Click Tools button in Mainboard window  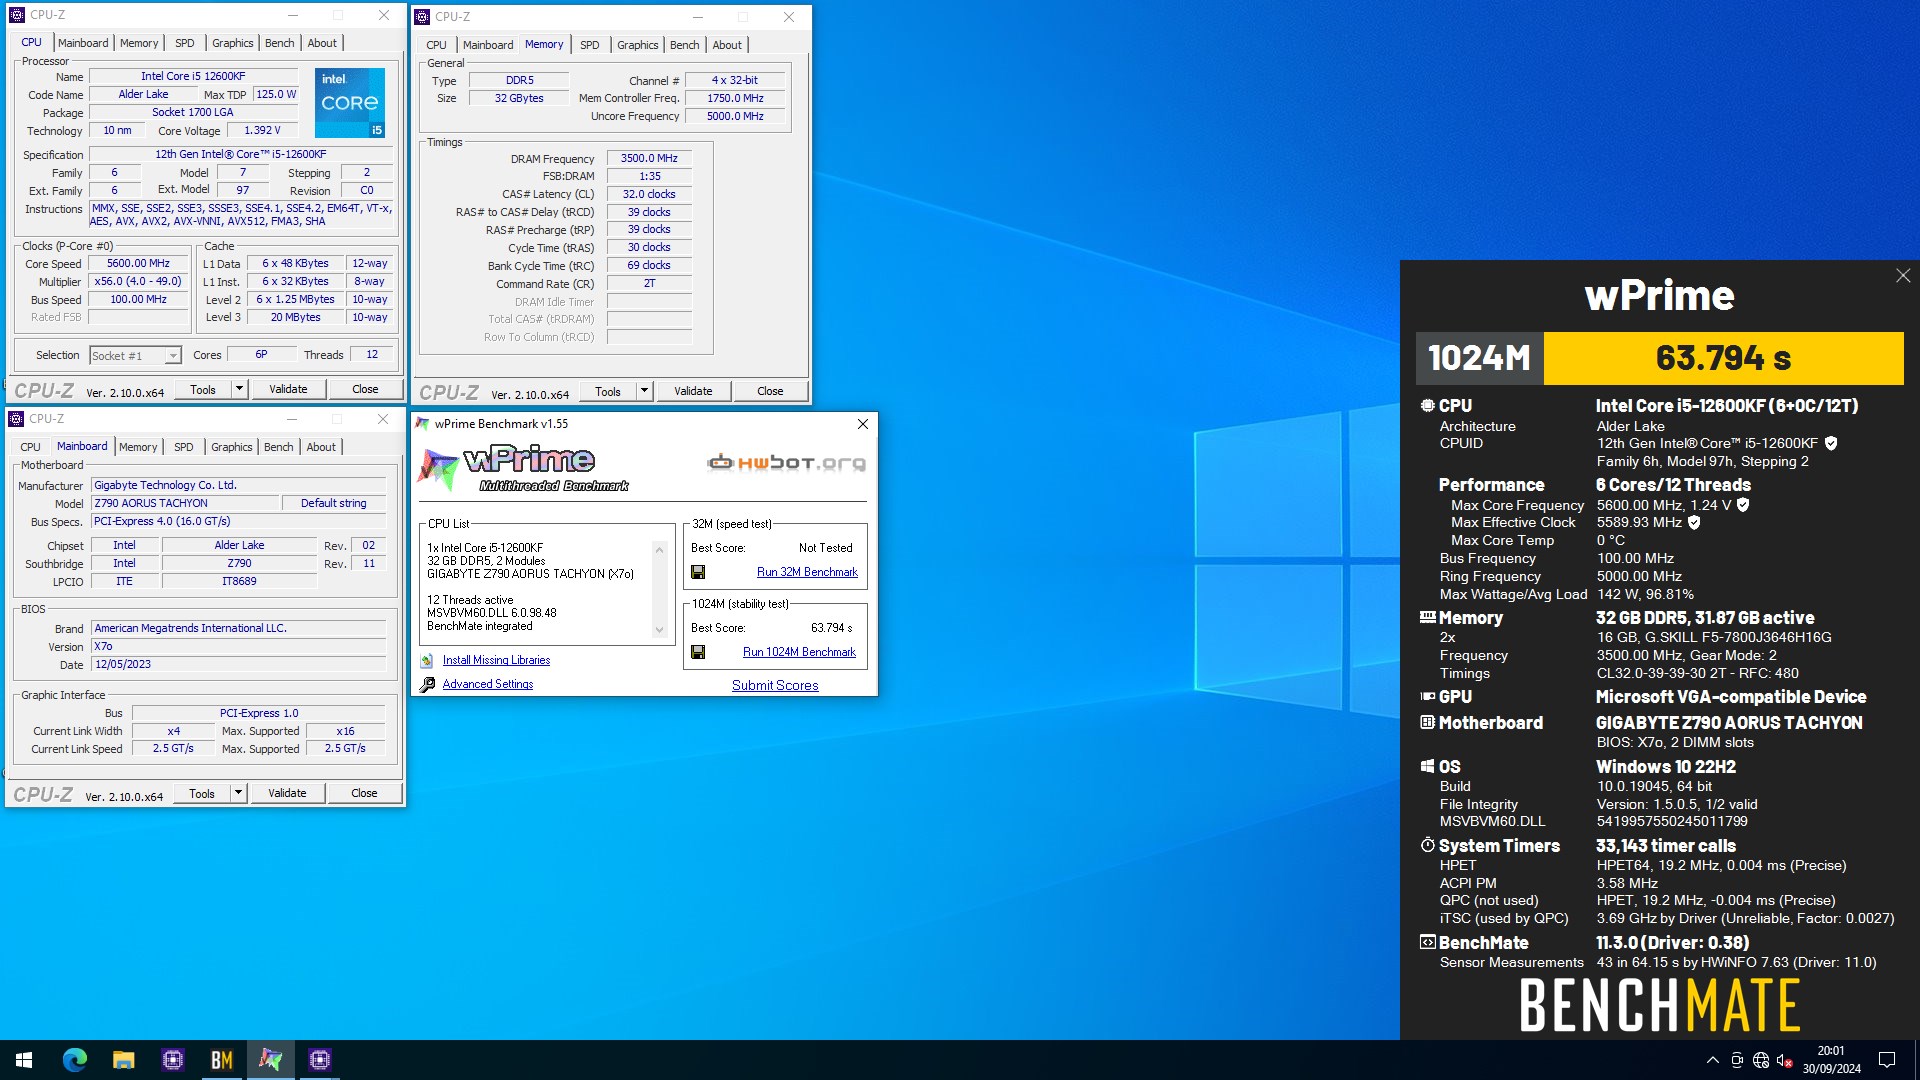tap(202, 793)
